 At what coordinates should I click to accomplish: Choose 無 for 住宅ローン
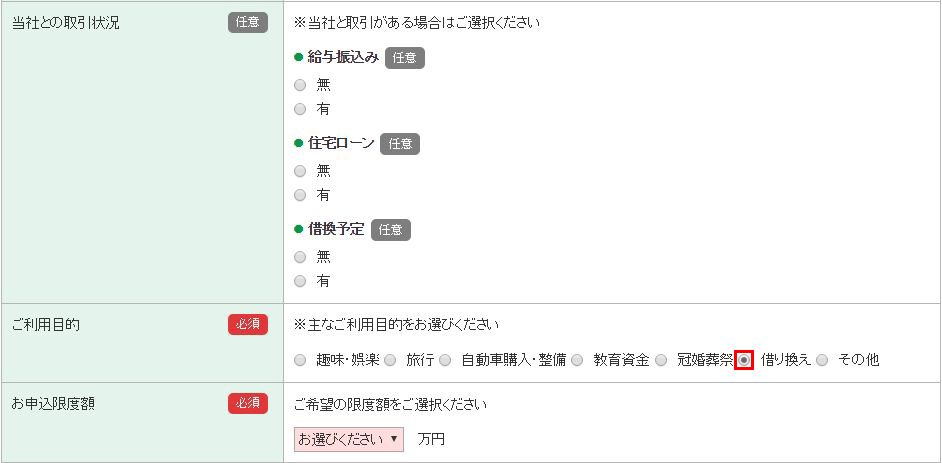[300, 171]
